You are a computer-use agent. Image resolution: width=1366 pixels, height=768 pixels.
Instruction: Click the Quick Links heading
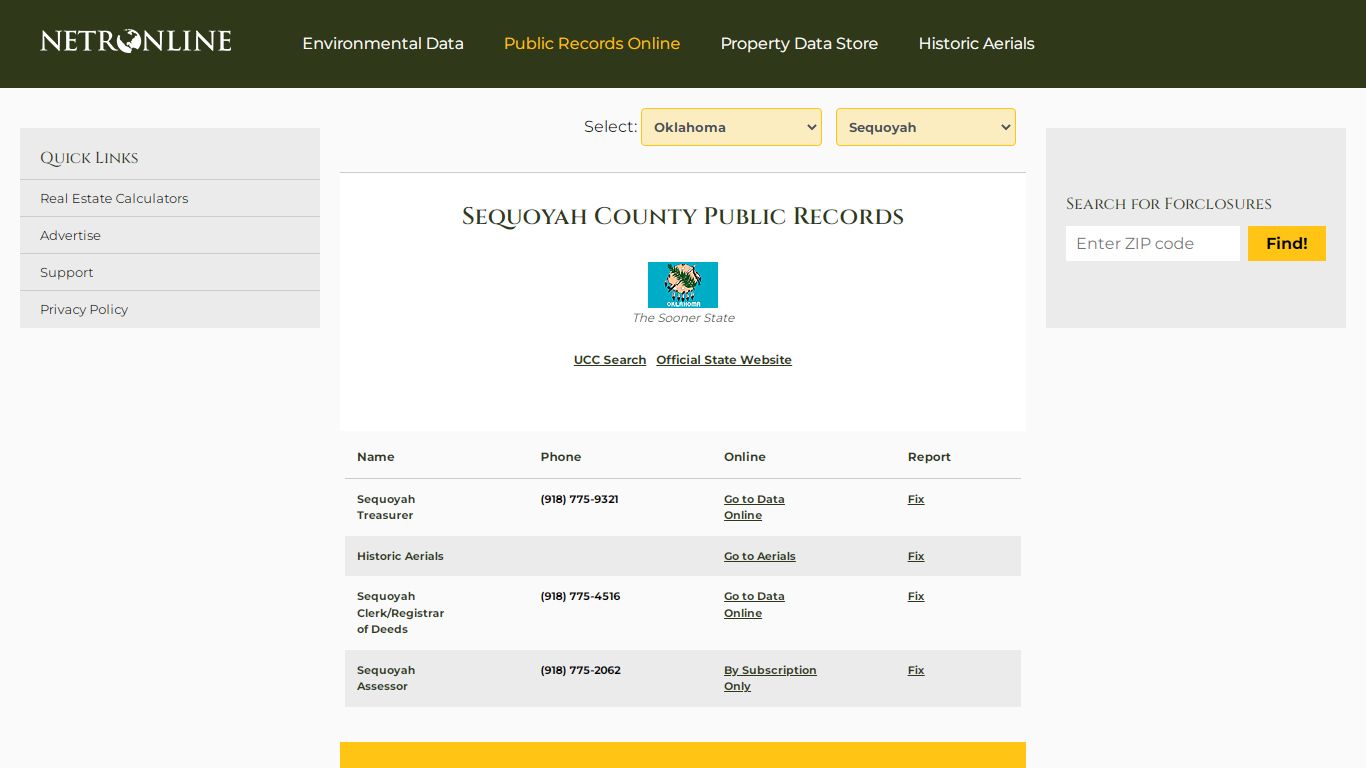coord(89,158)
